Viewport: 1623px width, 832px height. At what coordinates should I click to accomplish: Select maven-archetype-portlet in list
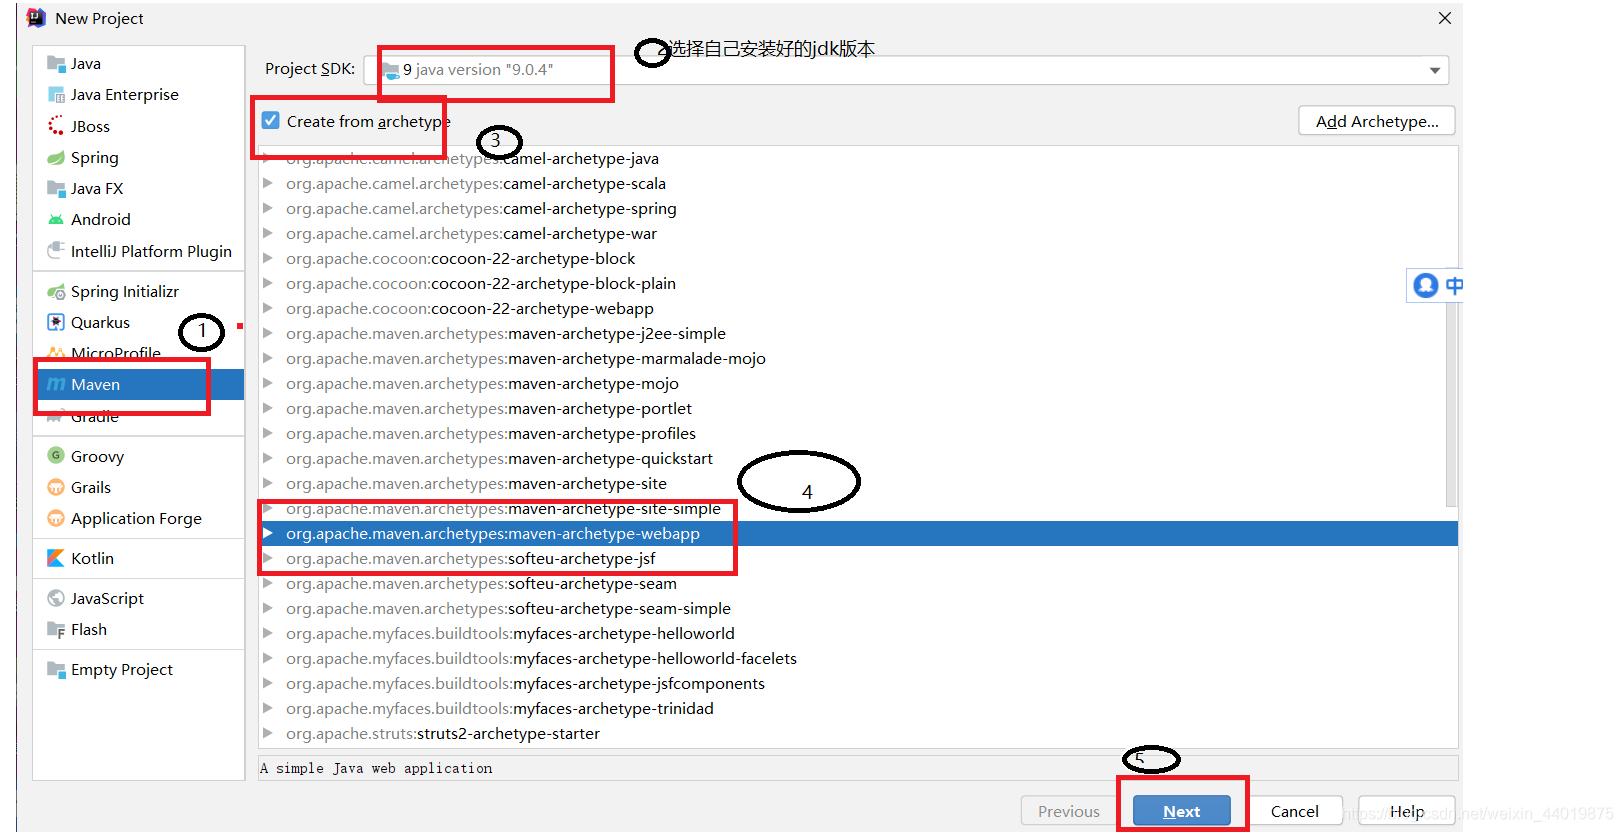(858, 408)
